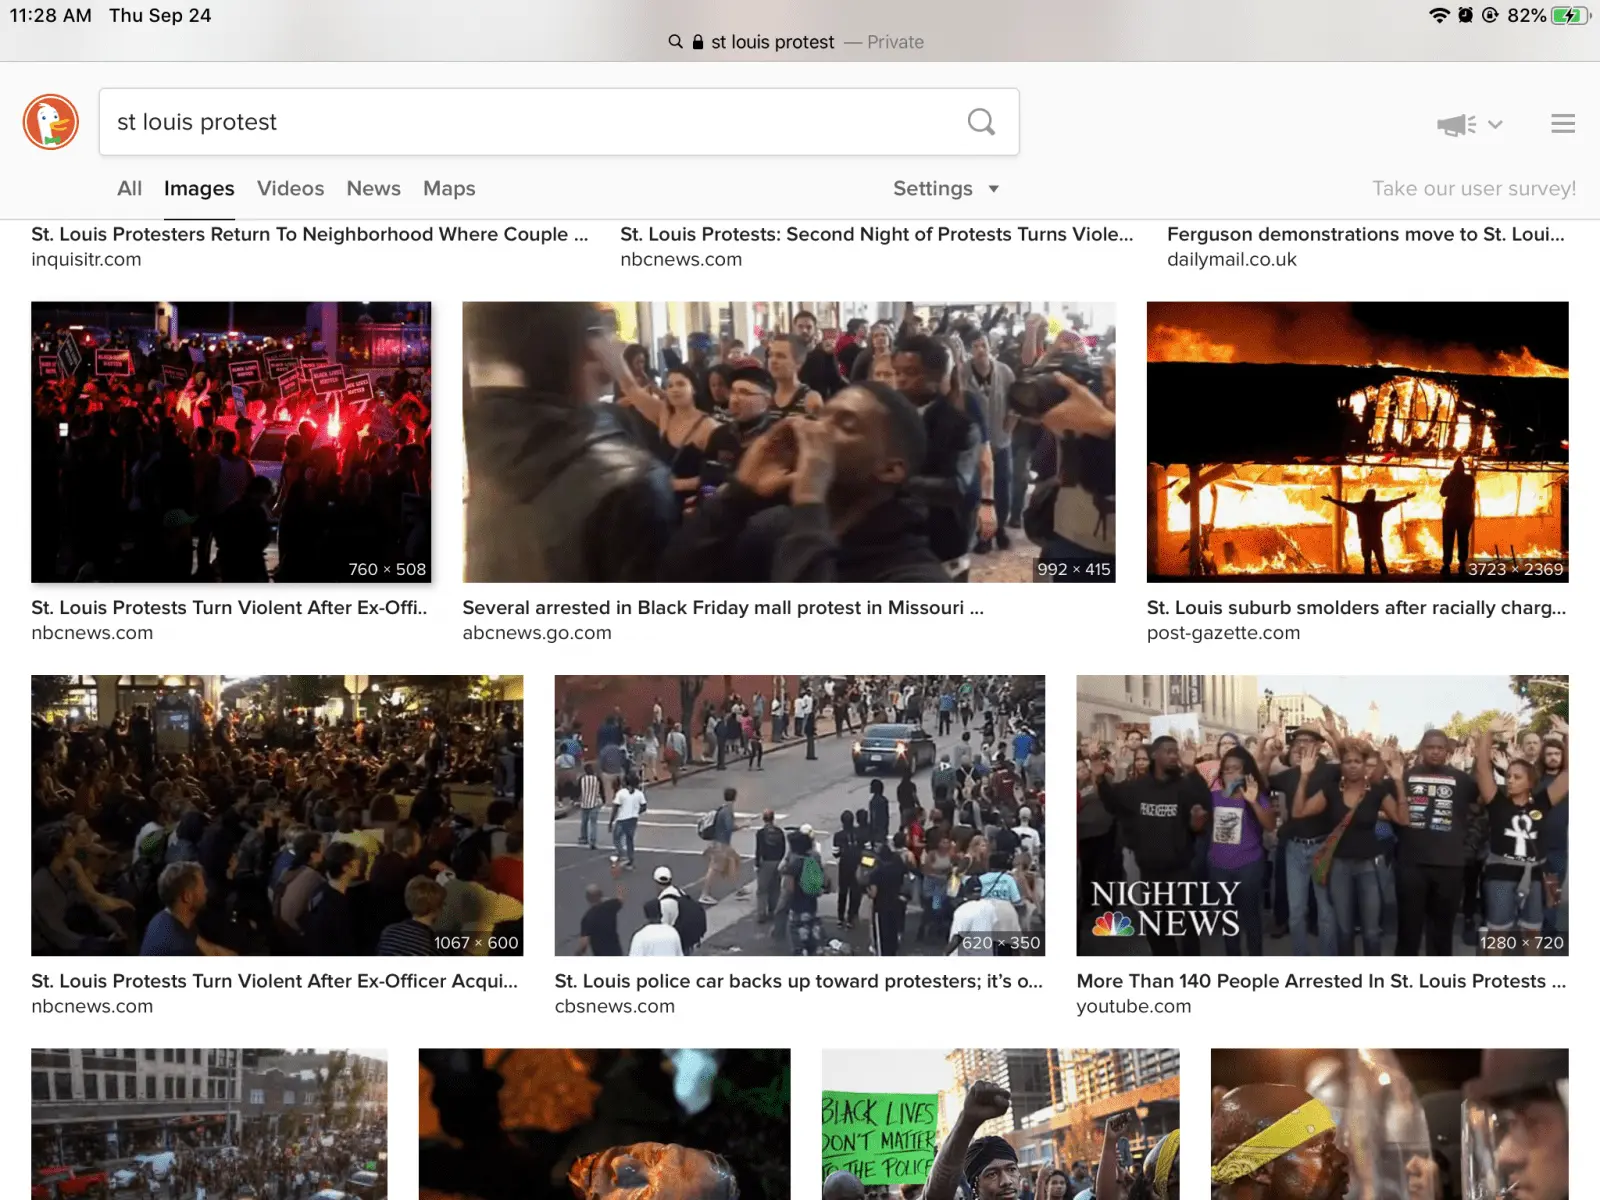
Task: Switch to the News tab
Action: [x=373, y=189]
